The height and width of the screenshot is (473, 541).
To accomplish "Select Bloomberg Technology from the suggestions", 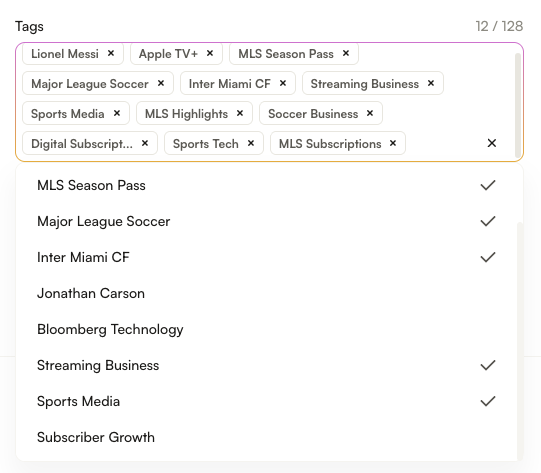I will (x=266, y=329).
